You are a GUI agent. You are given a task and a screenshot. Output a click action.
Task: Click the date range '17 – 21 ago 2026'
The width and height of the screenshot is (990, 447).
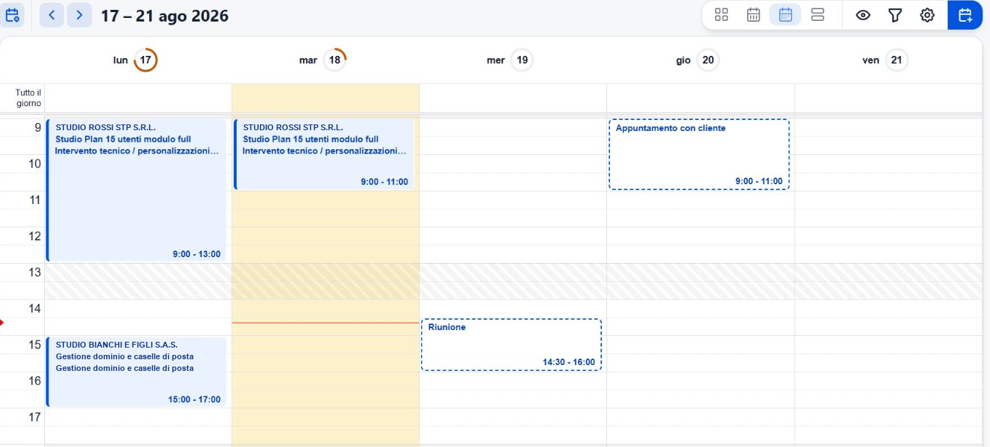pyautogui.click(x=165, y=16)
